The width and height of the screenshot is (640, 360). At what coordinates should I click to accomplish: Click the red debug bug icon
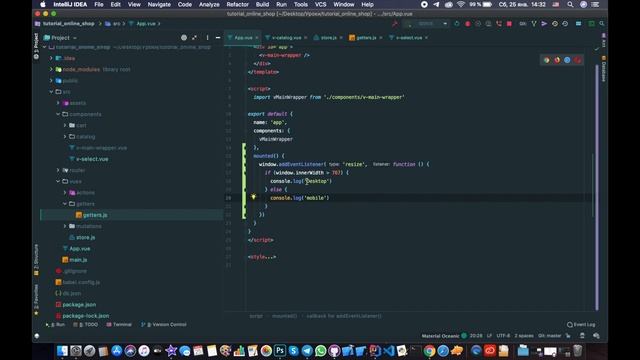(467, 24)
